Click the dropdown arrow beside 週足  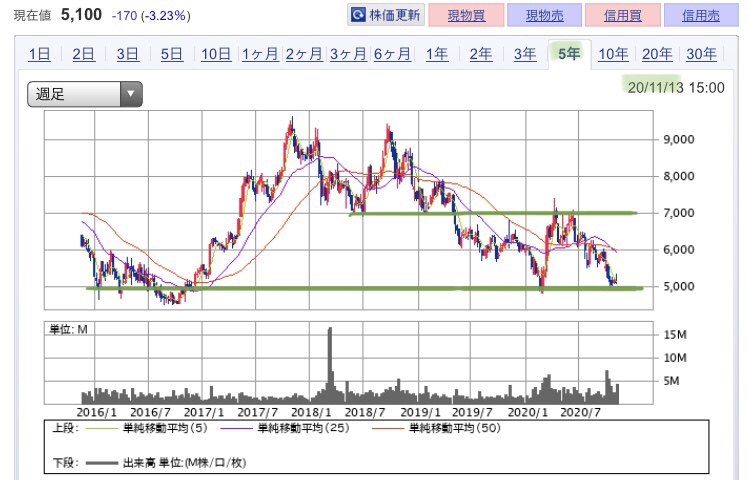tap(130, 95)
